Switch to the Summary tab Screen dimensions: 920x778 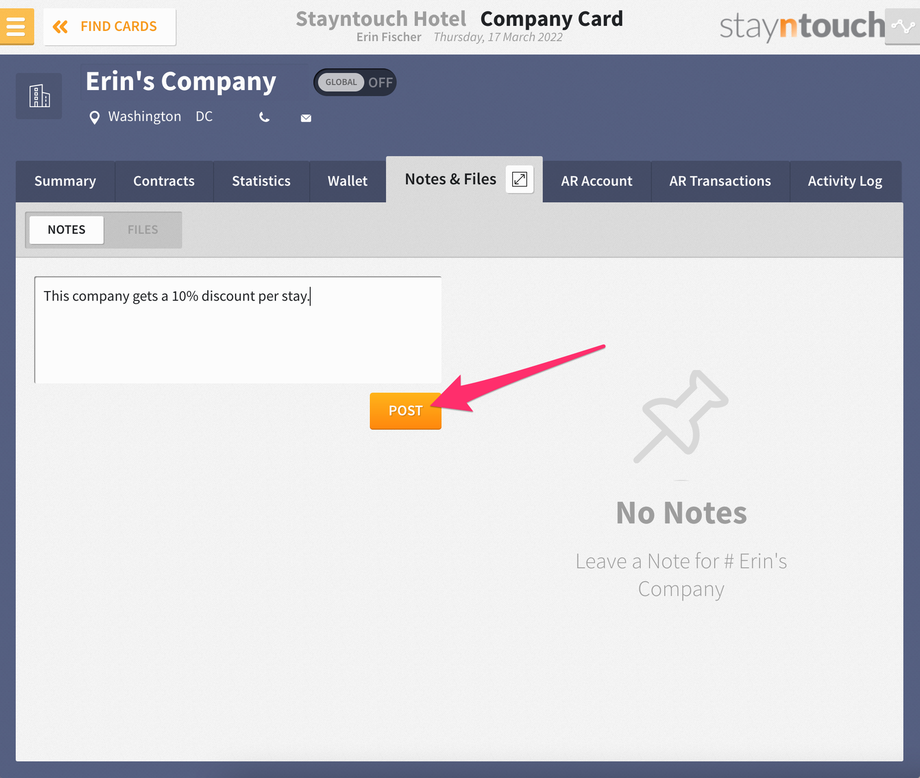tap(65, 181)
